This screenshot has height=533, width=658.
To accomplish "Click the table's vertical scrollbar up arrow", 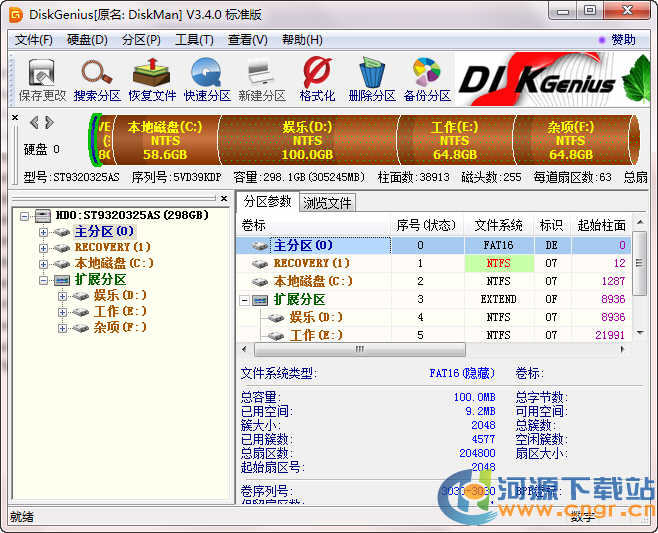I will tap(640, 222).
